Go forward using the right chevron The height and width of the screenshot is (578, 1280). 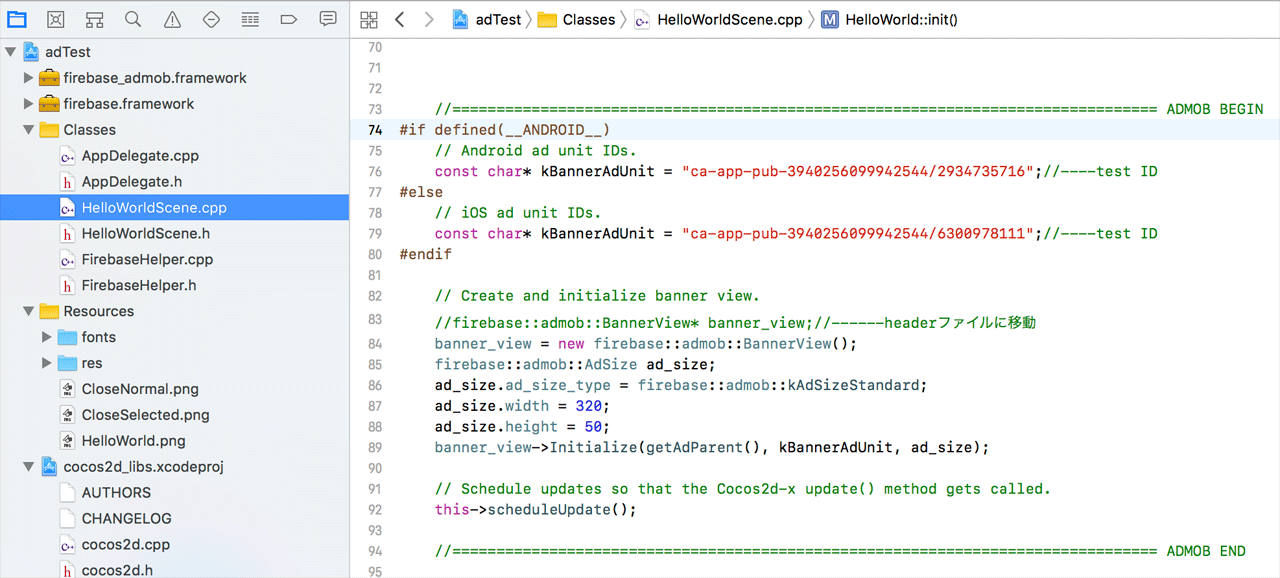point(429,19)
